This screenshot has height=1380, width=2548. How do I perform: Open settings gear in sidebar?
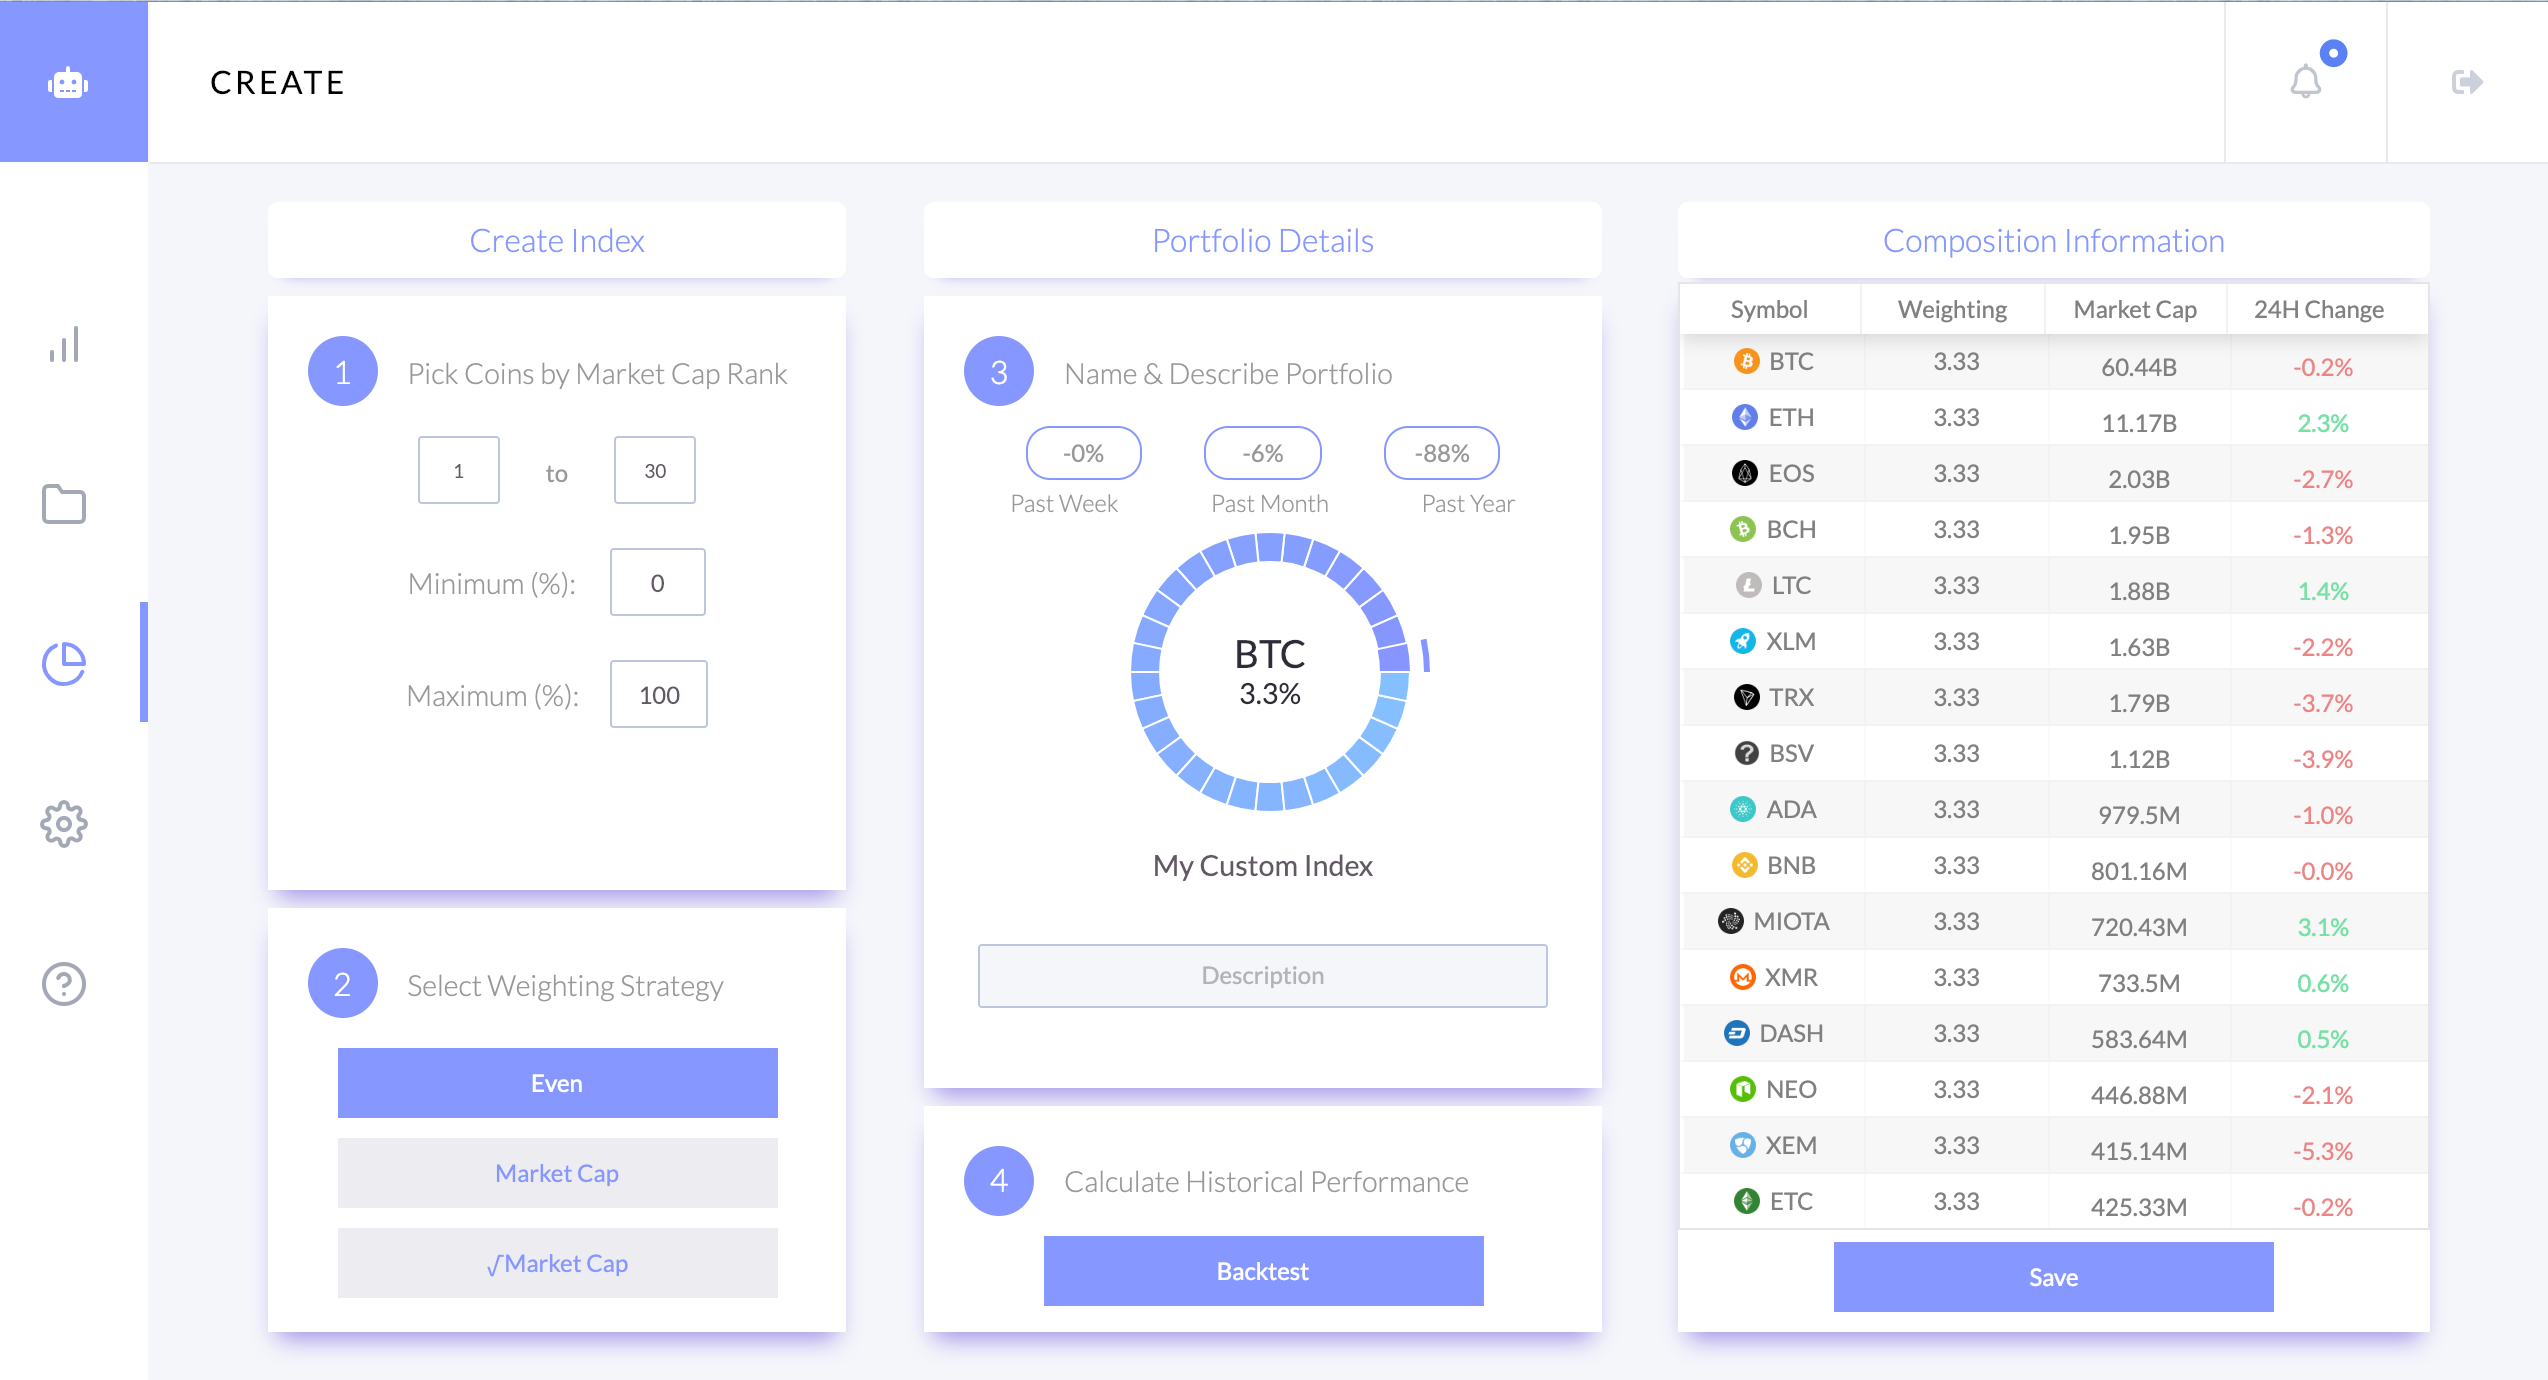pos(64,824)
